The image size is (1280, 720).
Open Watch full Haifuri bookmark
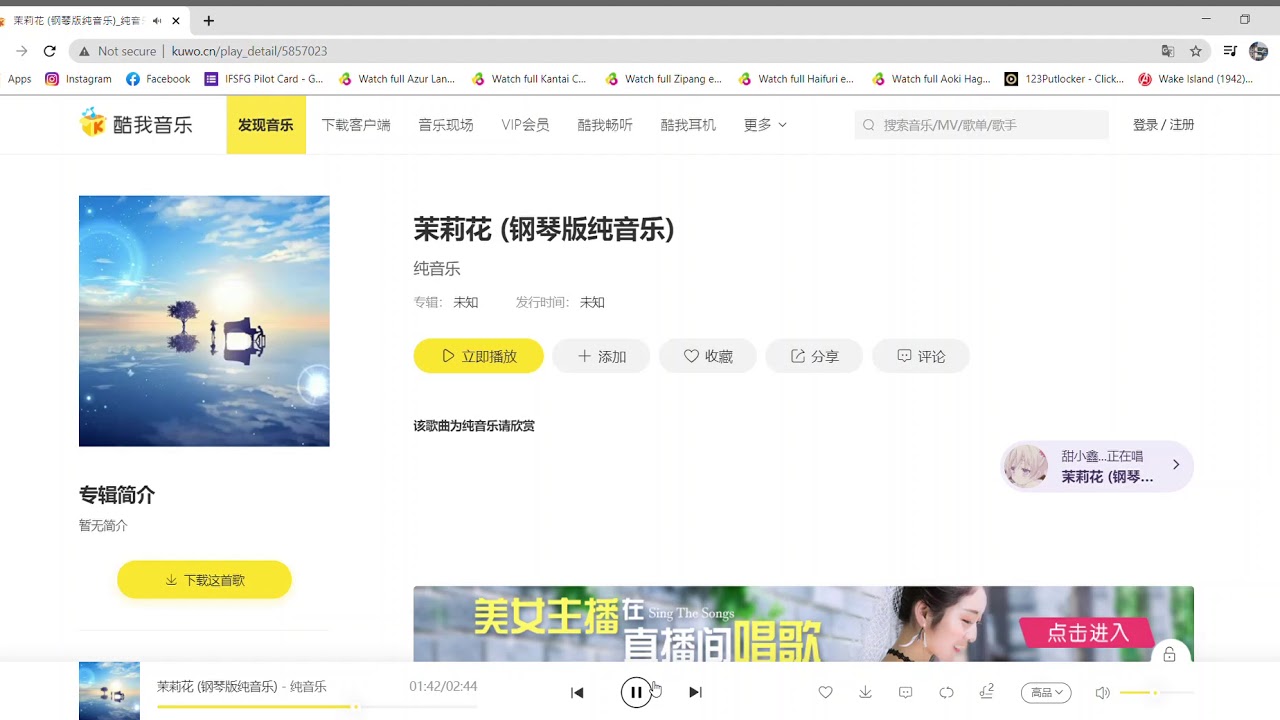(x=796, y=79)
